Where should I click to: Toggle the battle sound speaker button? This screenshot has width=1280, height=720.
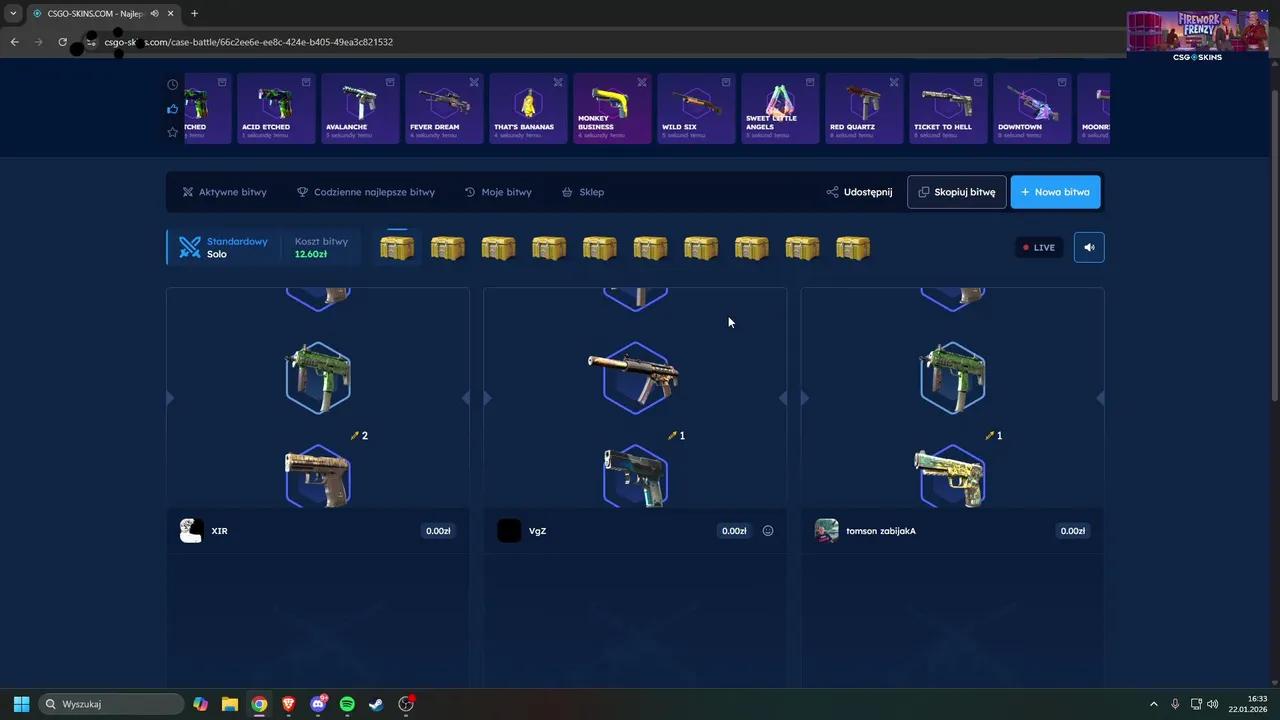coord(1089,247)
